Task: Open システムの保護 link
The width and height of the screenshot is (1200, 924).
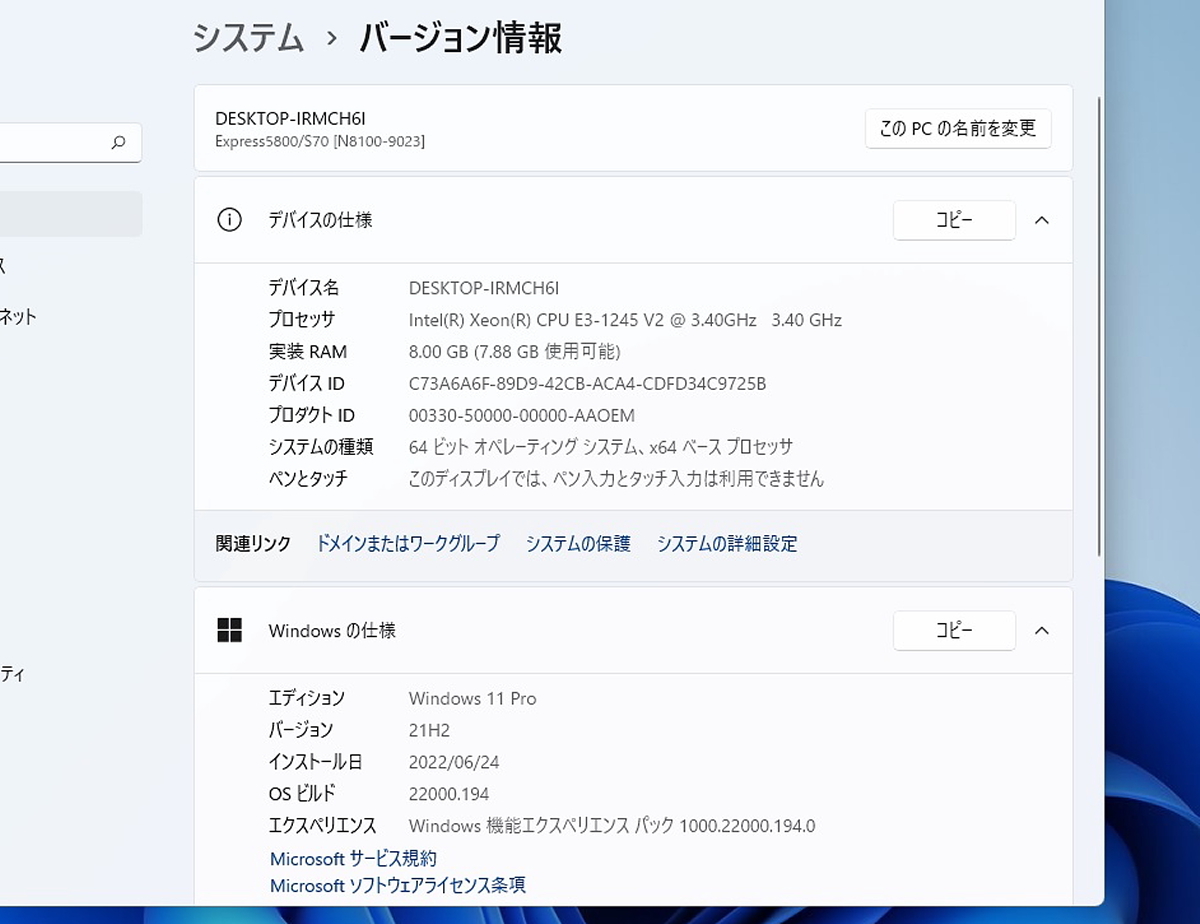Action: (x=578, y=544)
